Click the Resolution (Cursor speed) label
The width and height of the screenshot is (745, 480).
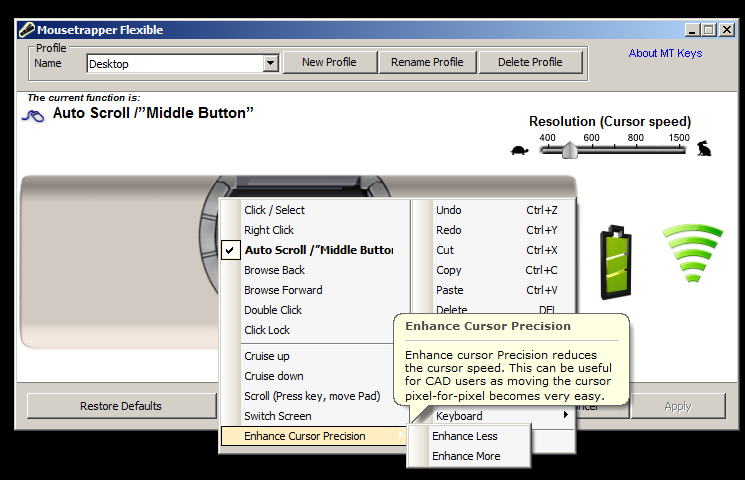(610, 122)
